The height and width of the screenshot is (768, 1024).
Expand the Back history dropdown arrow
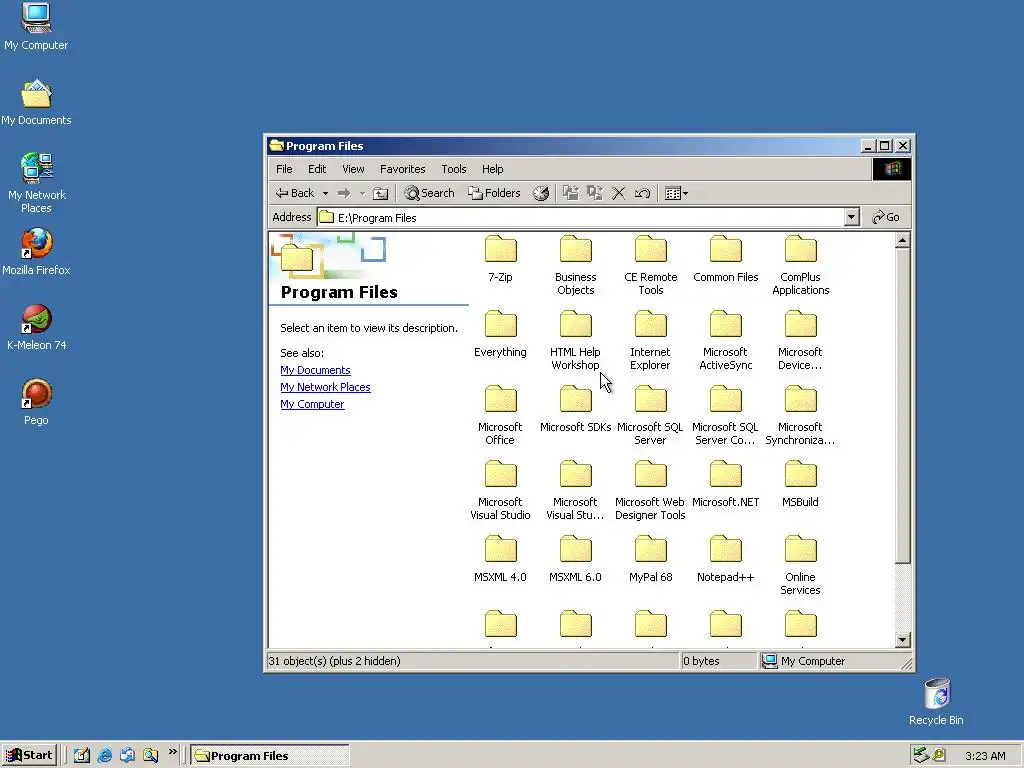click(x=325, y=193)
